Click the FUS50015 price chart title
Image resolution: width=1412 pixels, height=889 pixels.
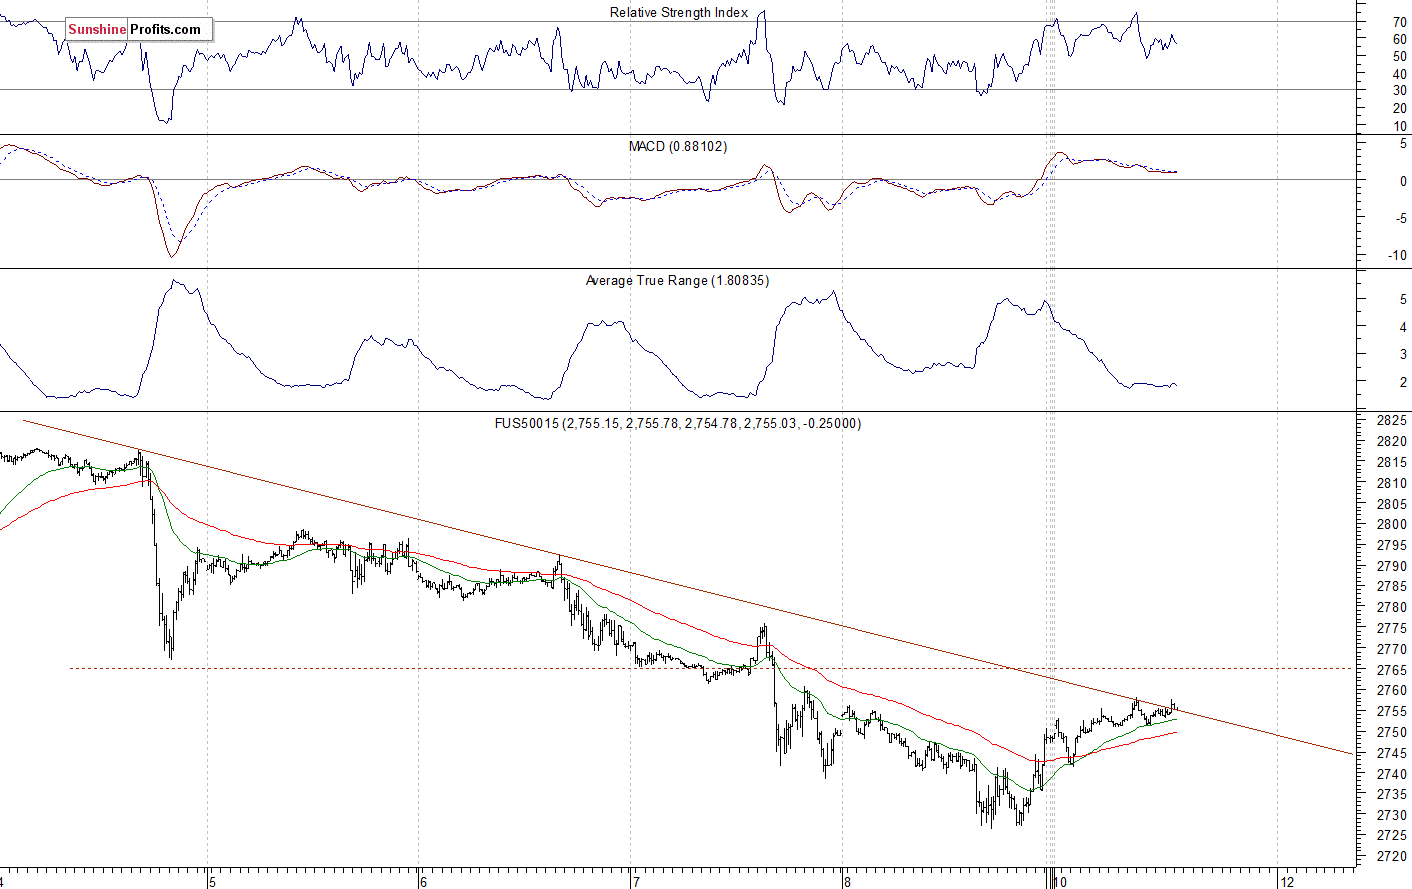click(677, 424)
